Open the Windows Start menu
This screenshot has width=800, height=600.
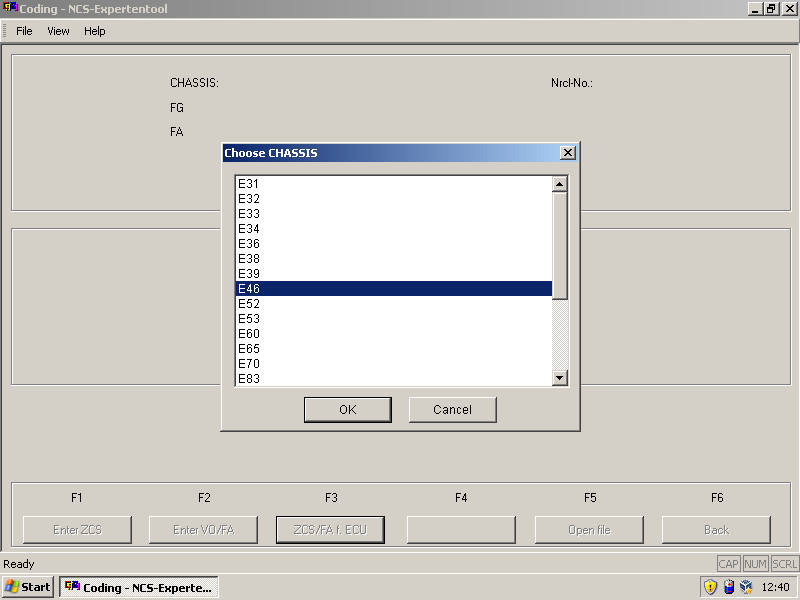[x=28, y=587]
